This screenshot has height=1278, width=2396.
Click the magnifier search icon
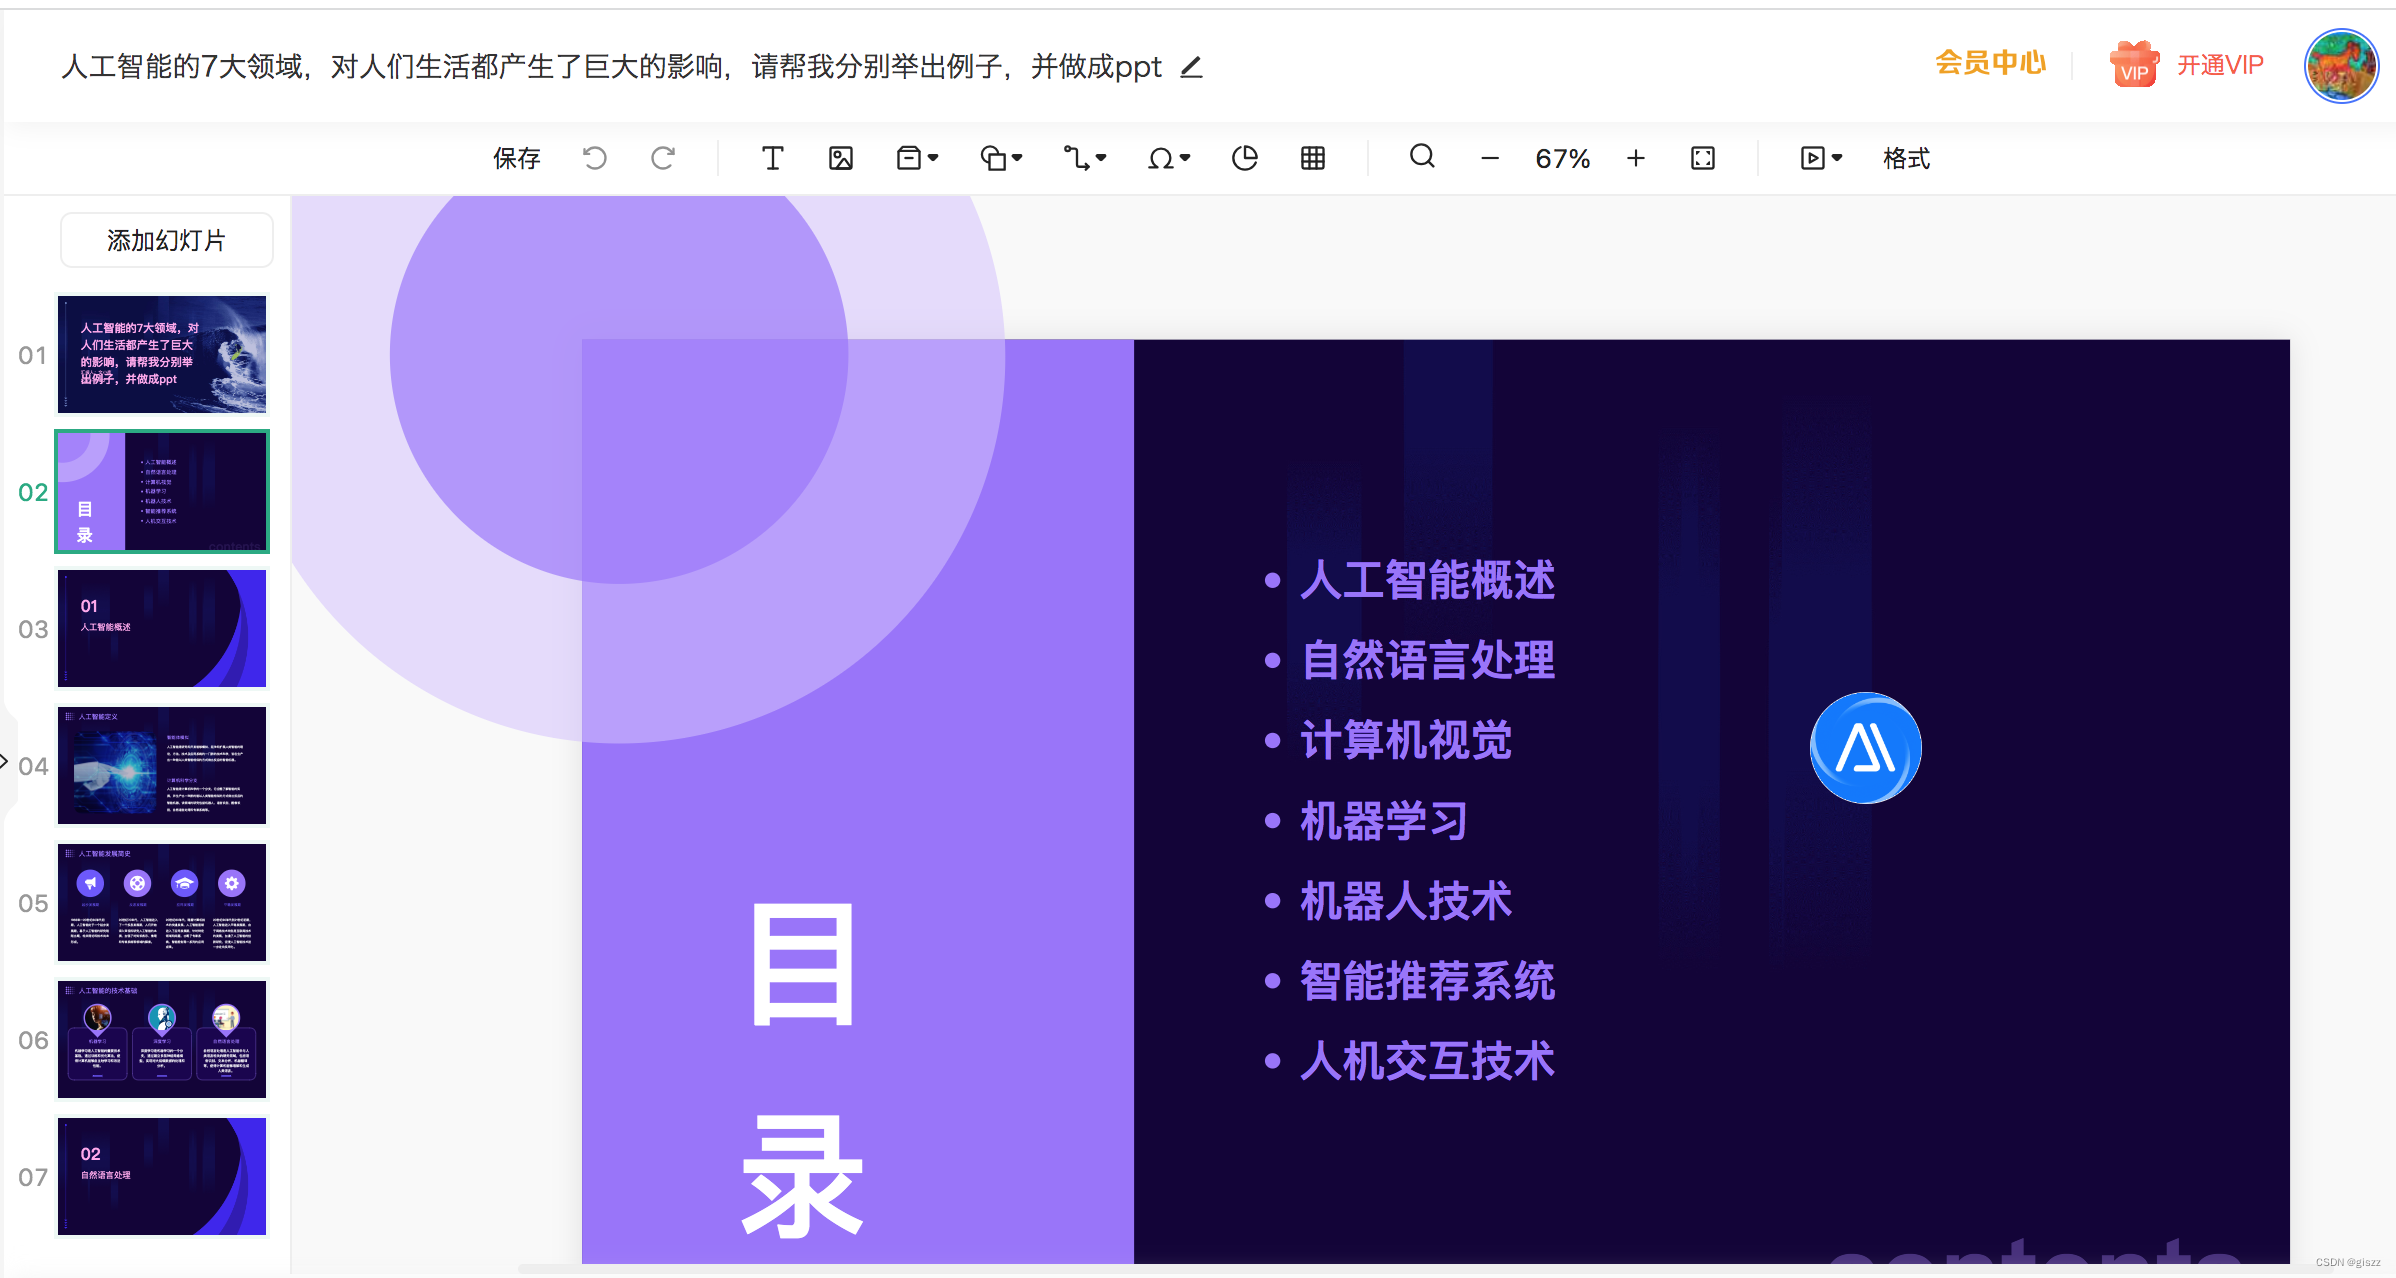click(1422, 157)
